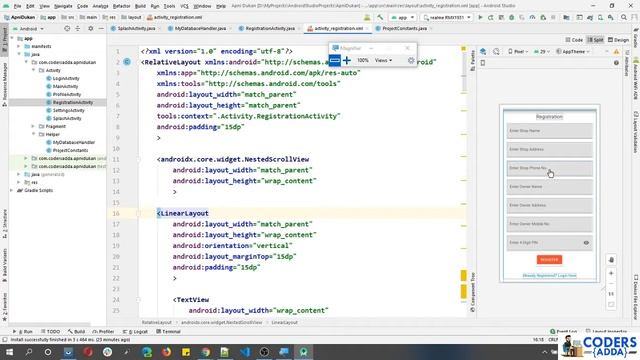
Task: Toggle the Resource Manager side tab
Action: pos(4,84)
